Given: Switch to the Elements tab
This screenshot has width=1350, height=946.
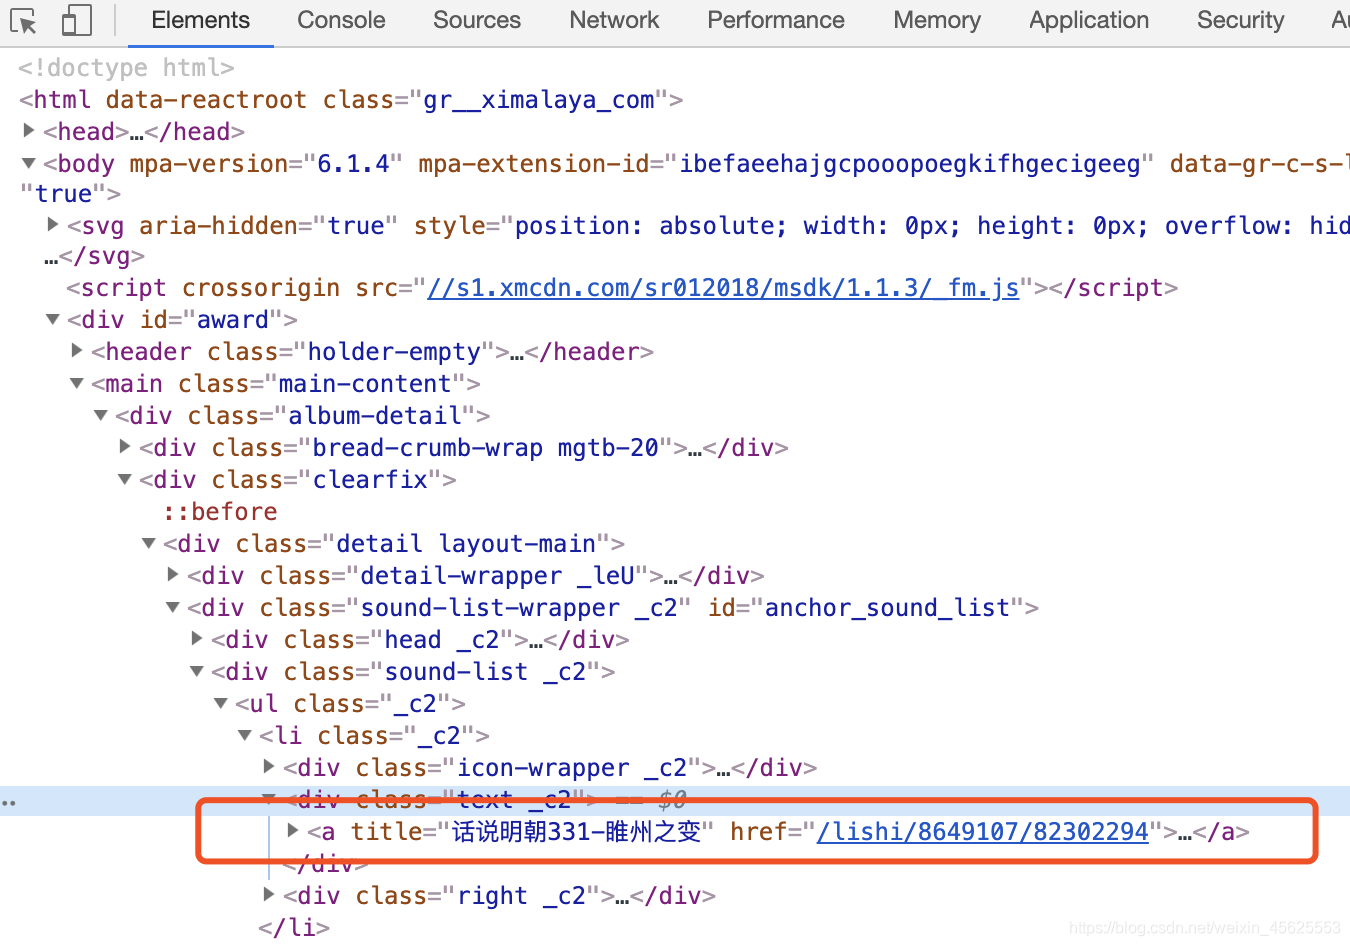Looking at the screenshot, I should pyautogui.click(x=201, y=20).
